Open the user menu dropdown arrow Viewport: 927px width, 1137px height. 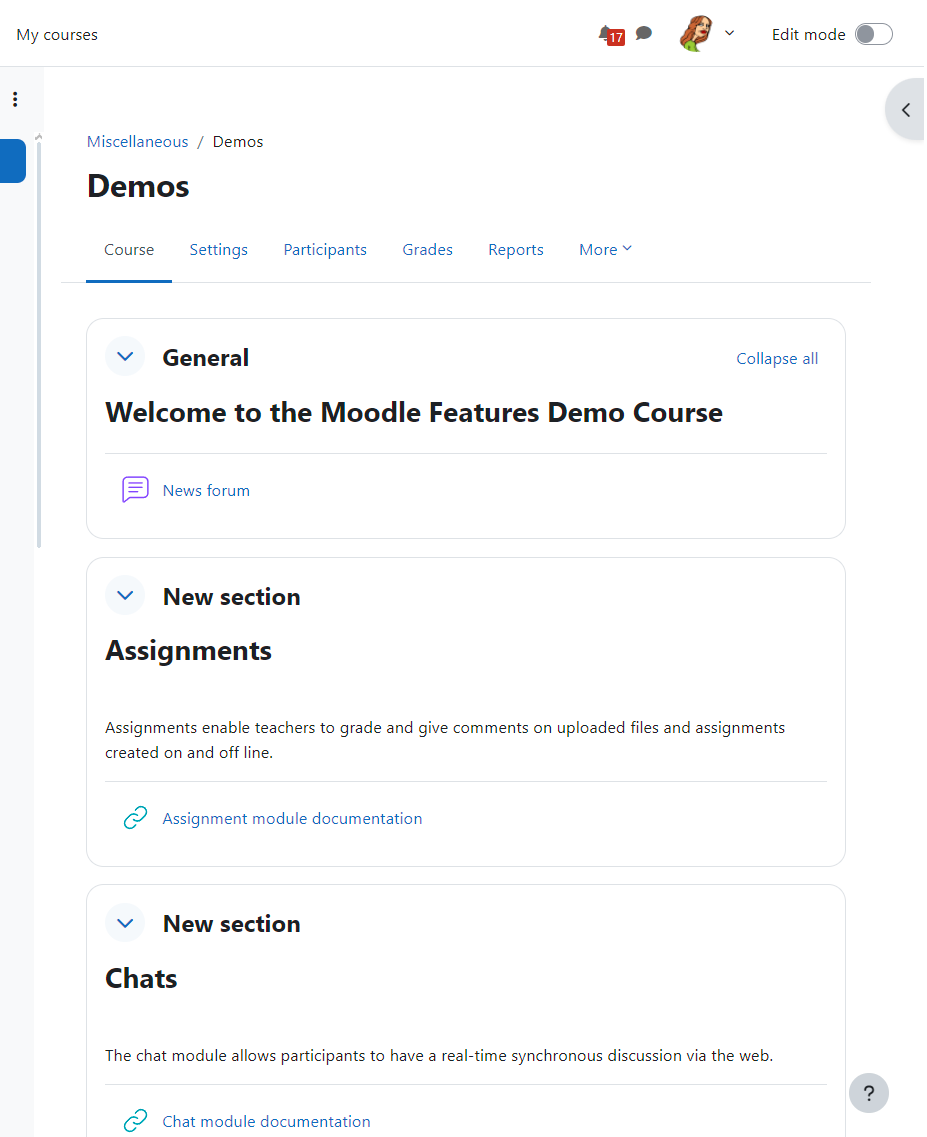(x=730, y=33)
